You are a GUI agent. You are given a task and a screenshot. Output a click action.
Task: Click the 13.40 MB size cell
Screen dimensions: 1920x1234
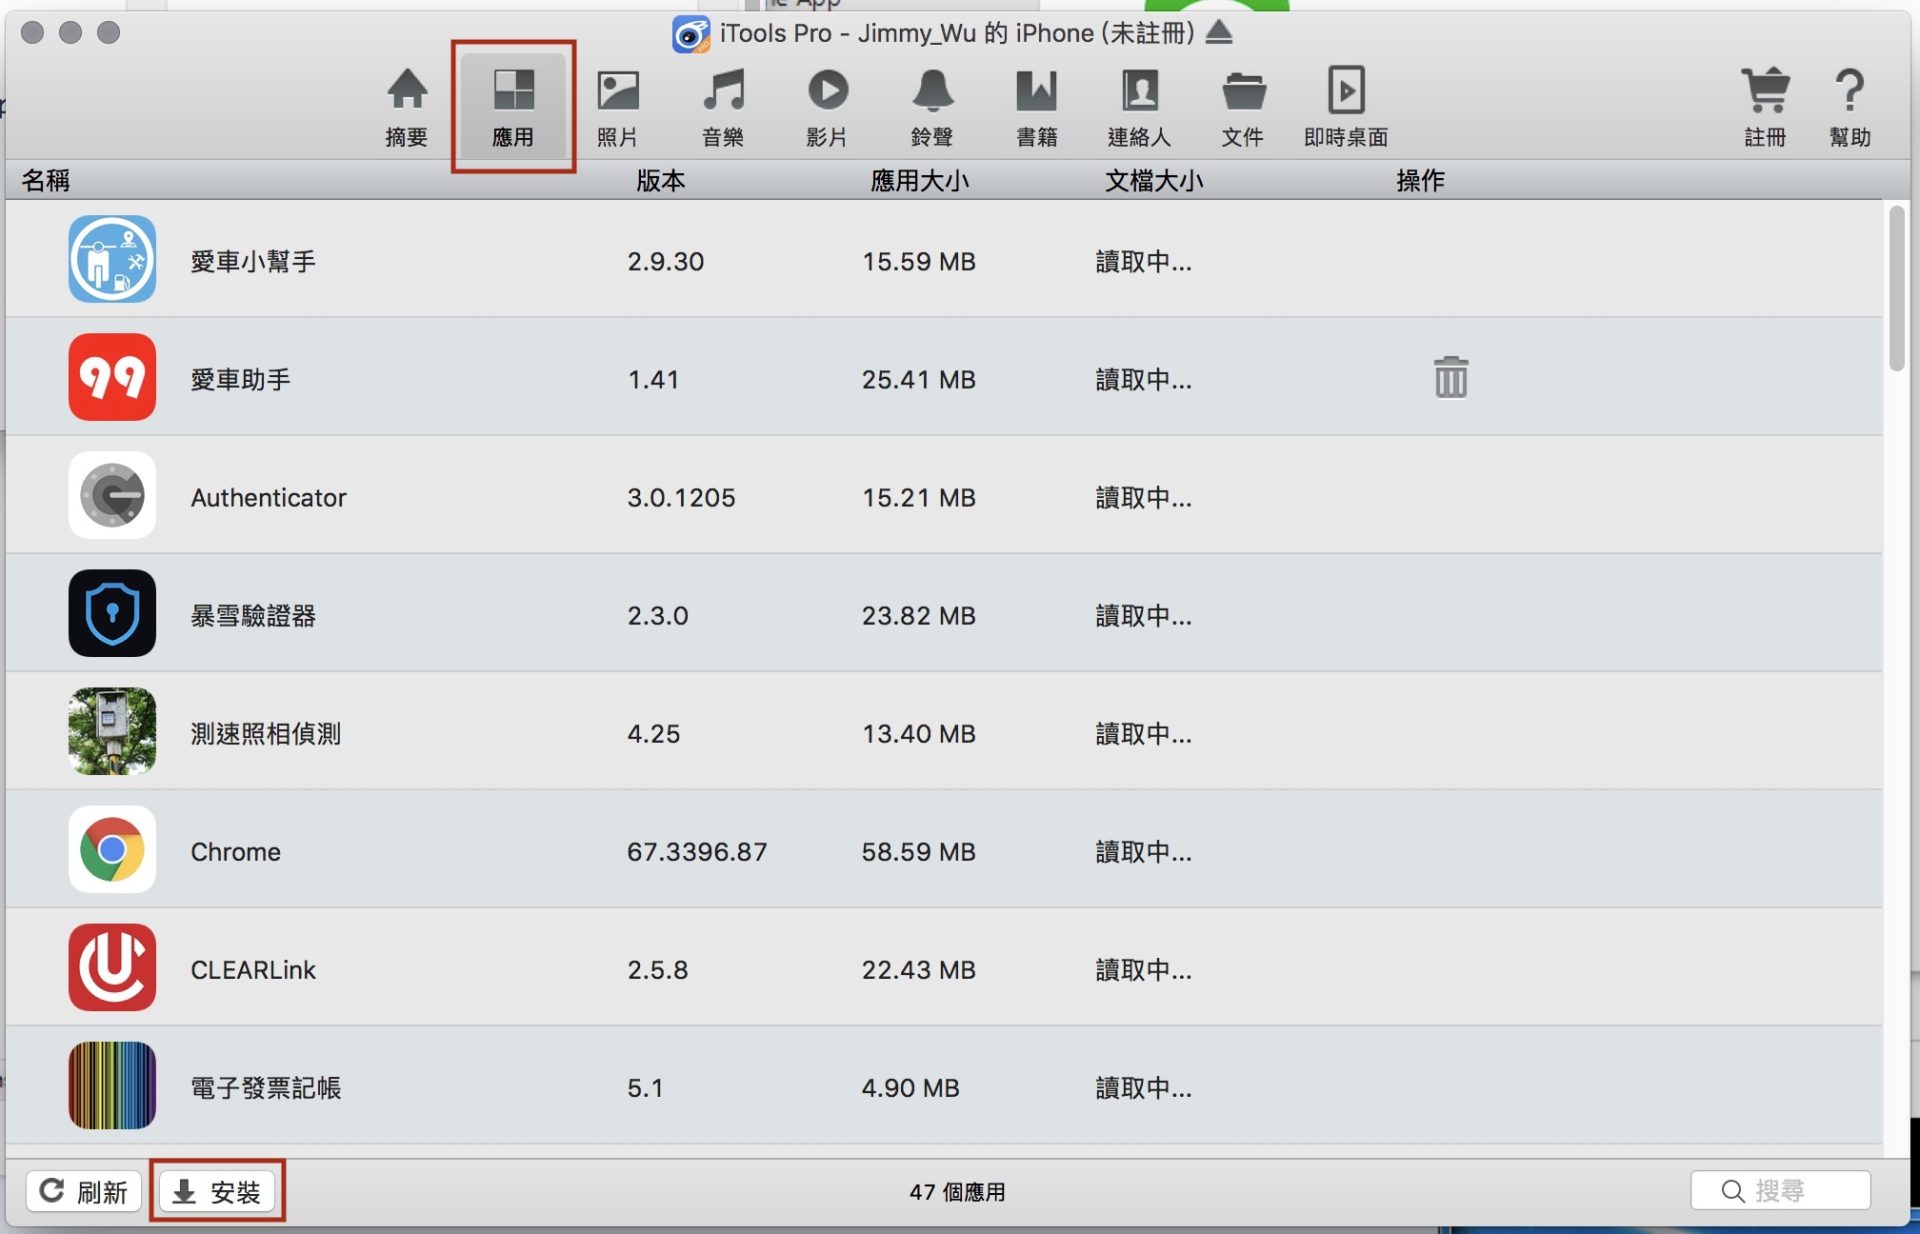click(919, 733)
